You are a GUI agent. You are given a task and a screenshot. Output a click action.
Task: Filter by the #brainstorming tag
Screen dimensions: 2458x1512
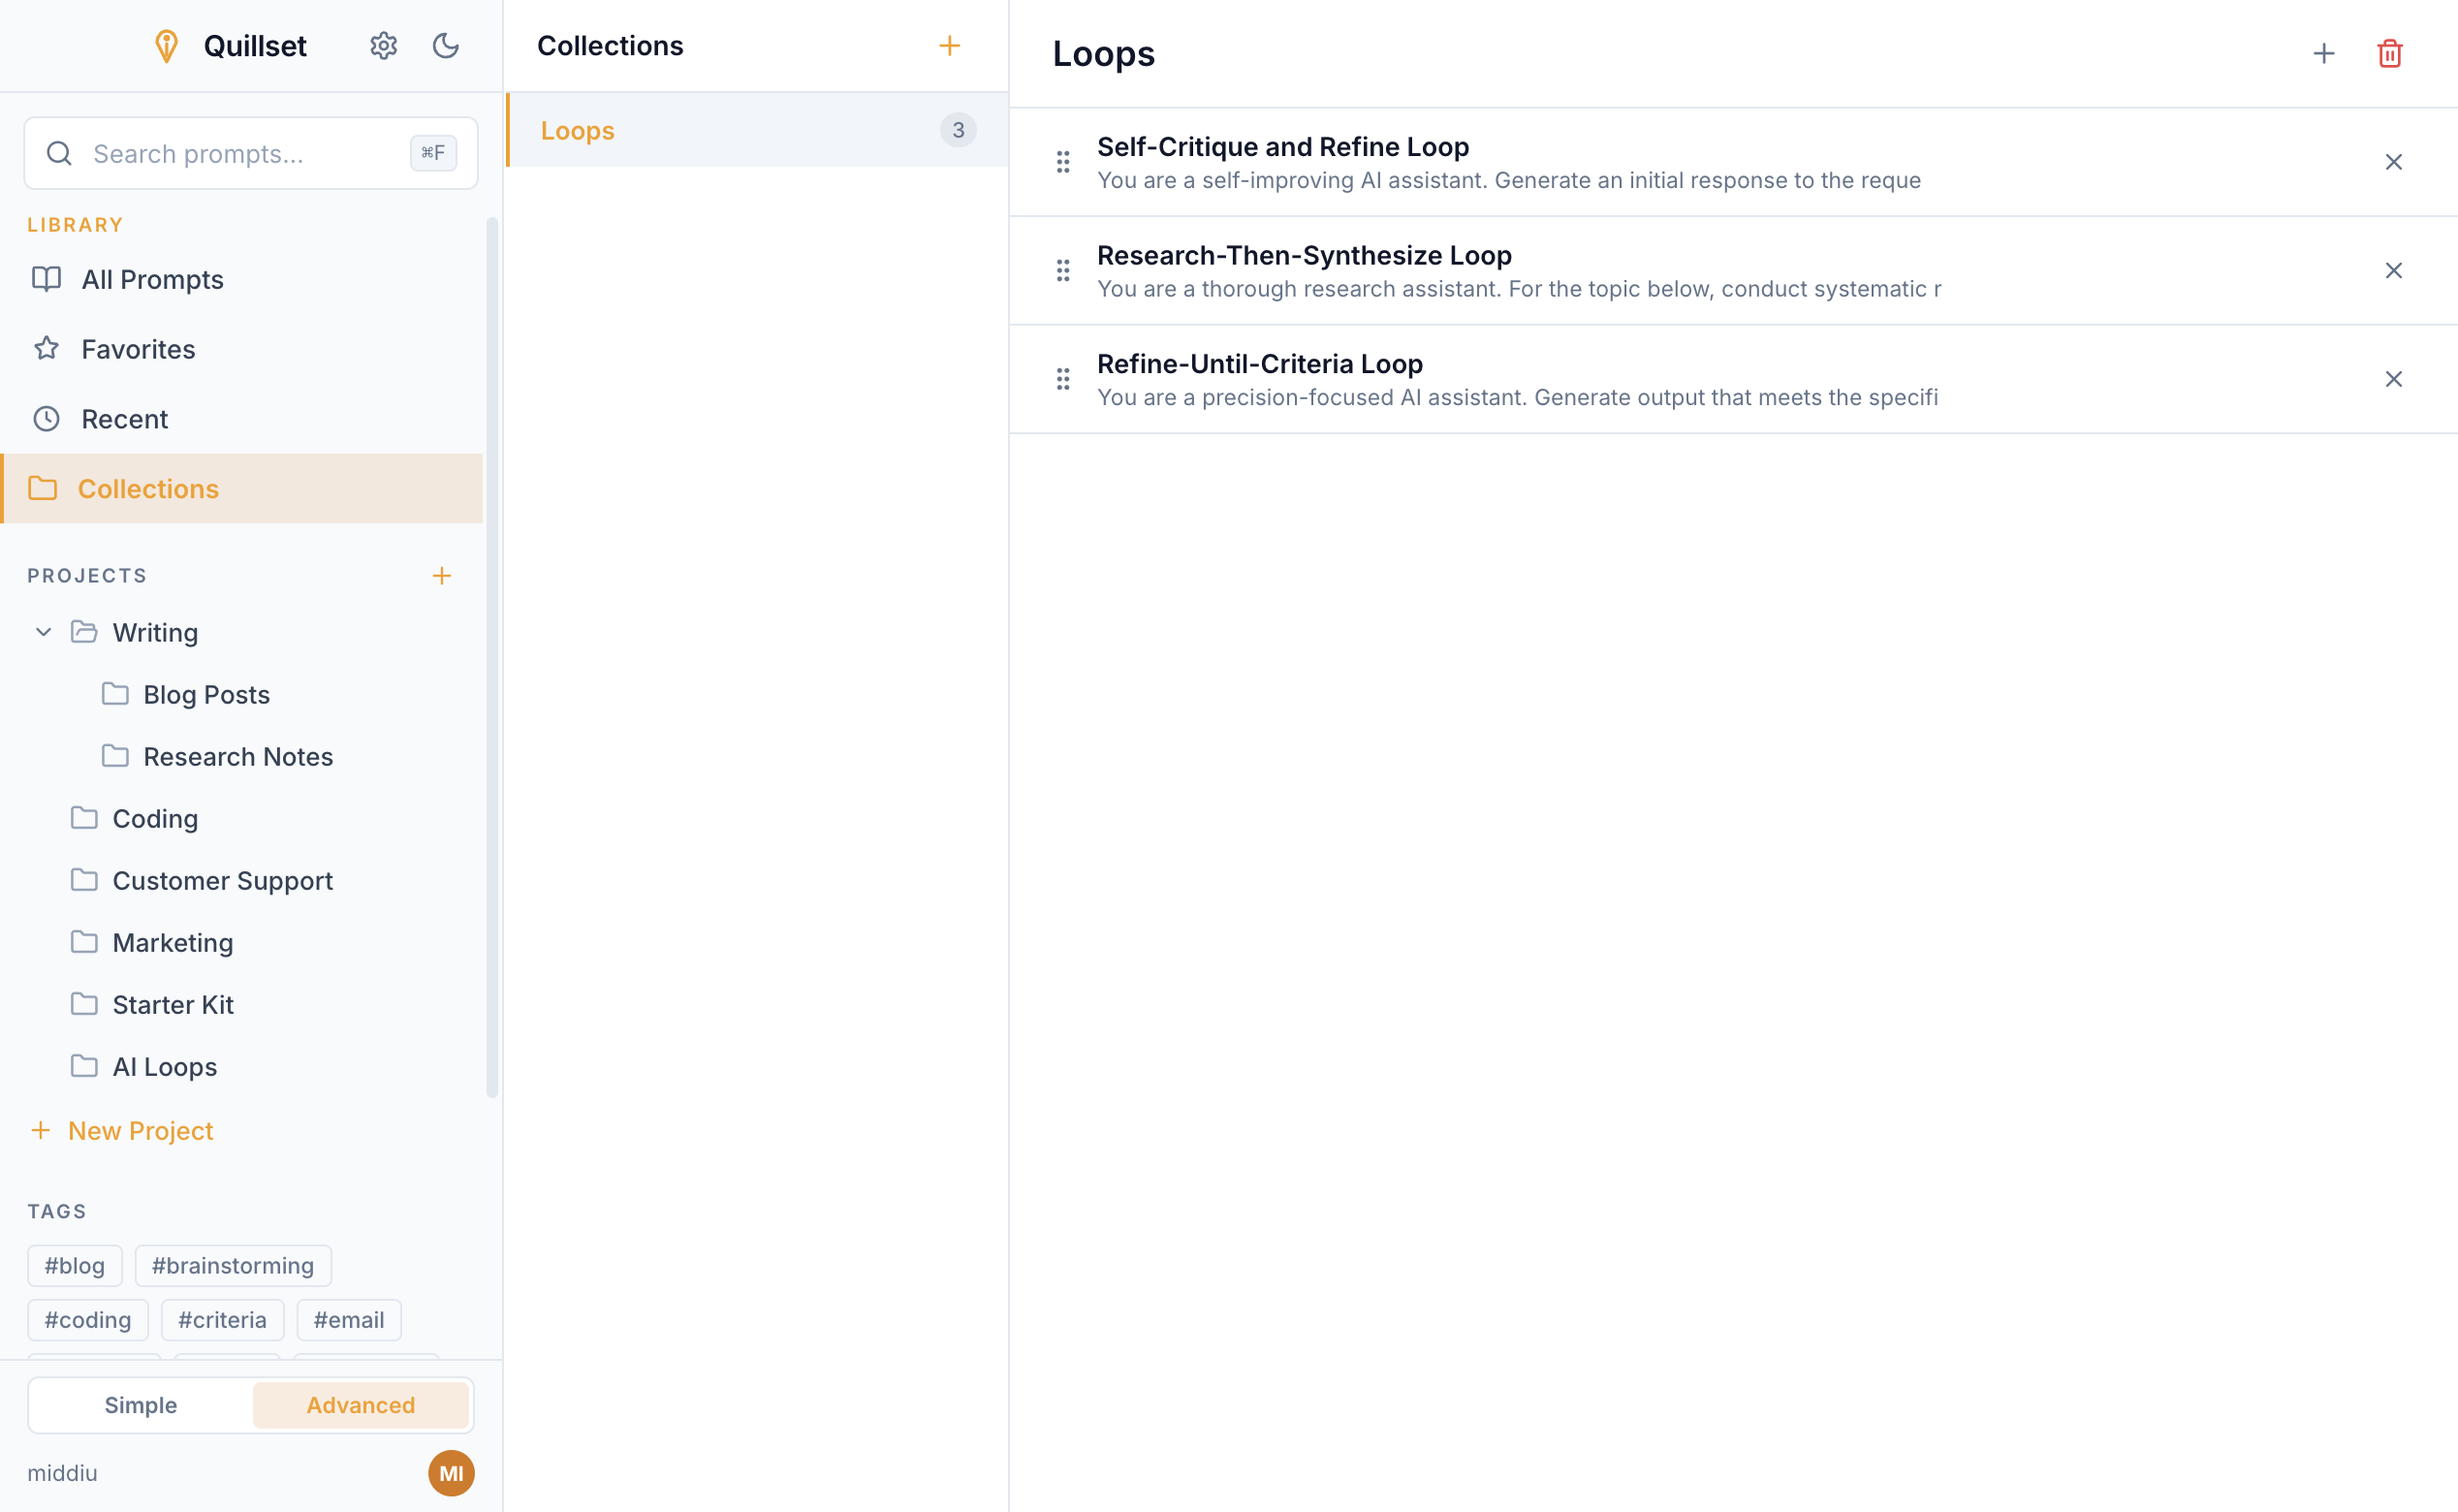click(233, 1266)
